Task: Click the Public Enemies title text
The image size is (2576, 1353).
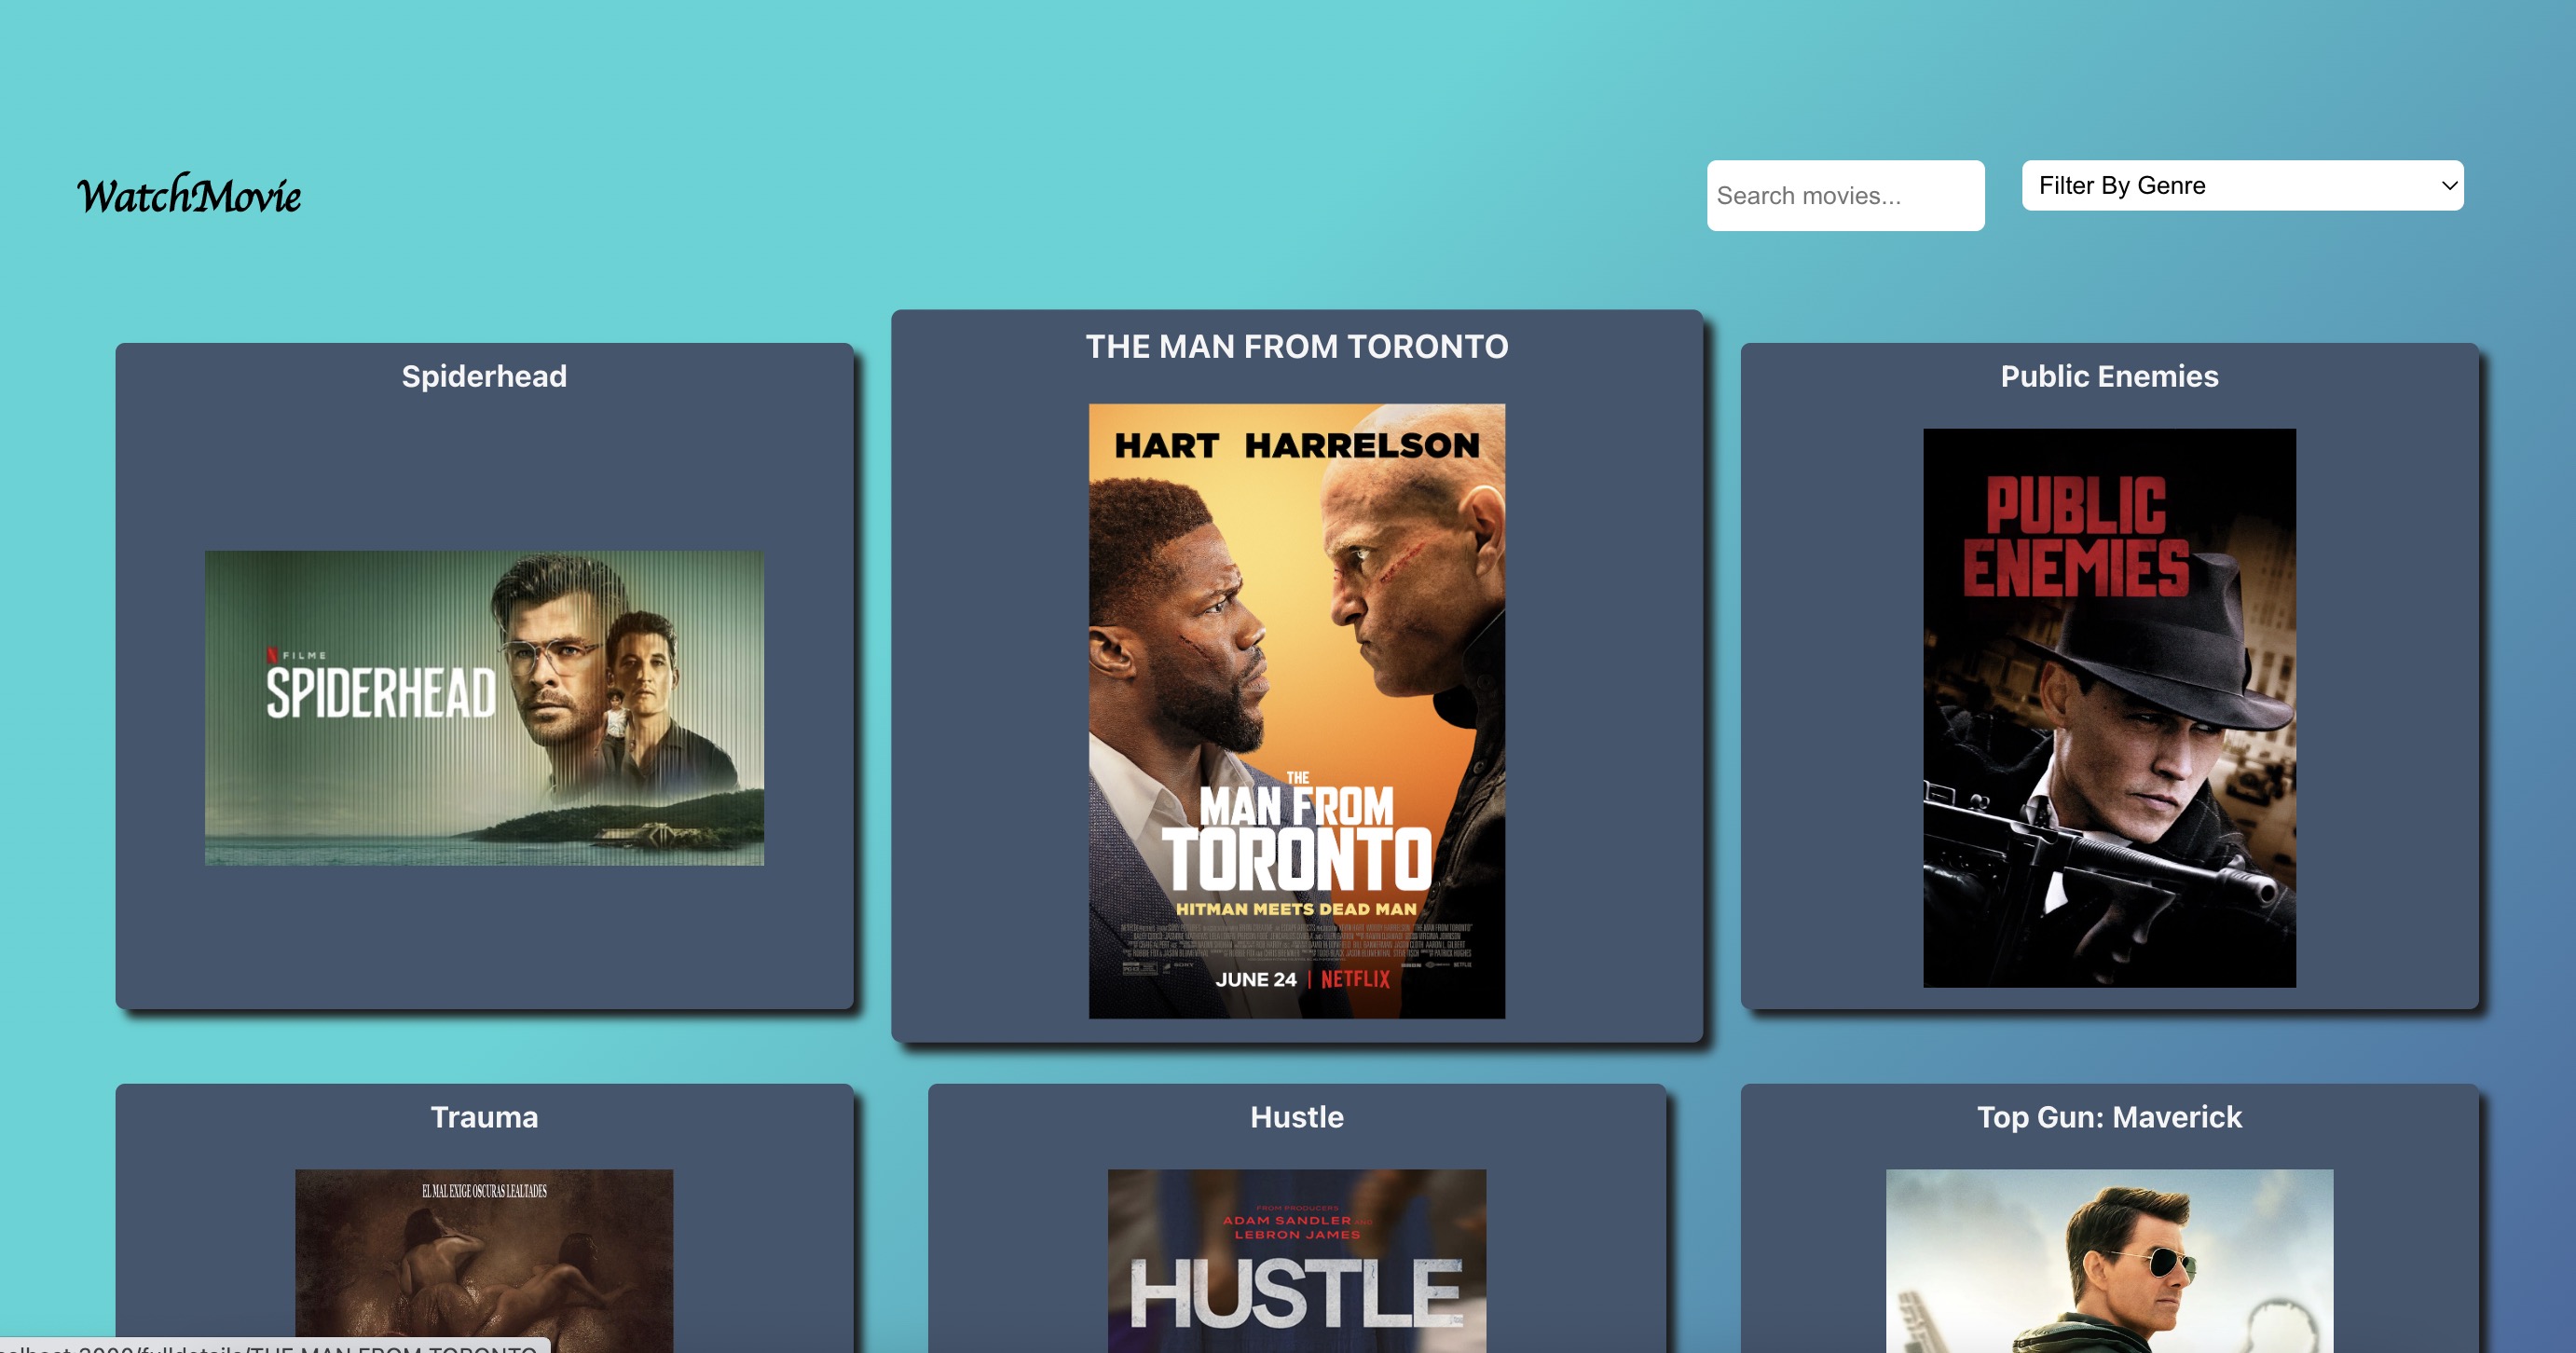Action: [2109, 376]
